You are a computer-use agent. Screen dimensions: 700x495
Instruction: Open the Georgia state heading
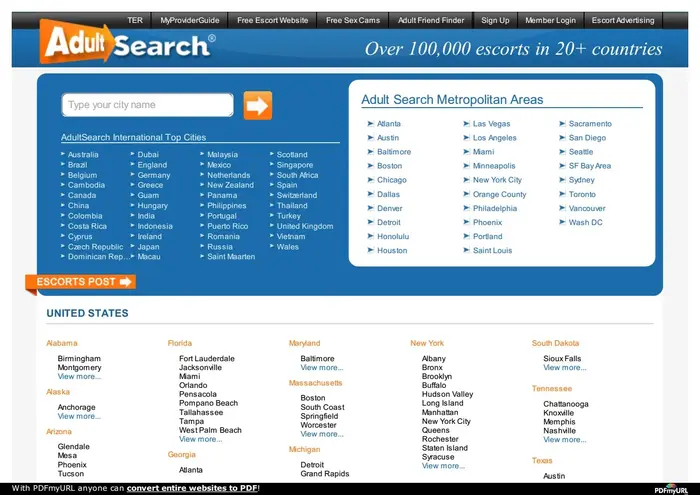181,454
